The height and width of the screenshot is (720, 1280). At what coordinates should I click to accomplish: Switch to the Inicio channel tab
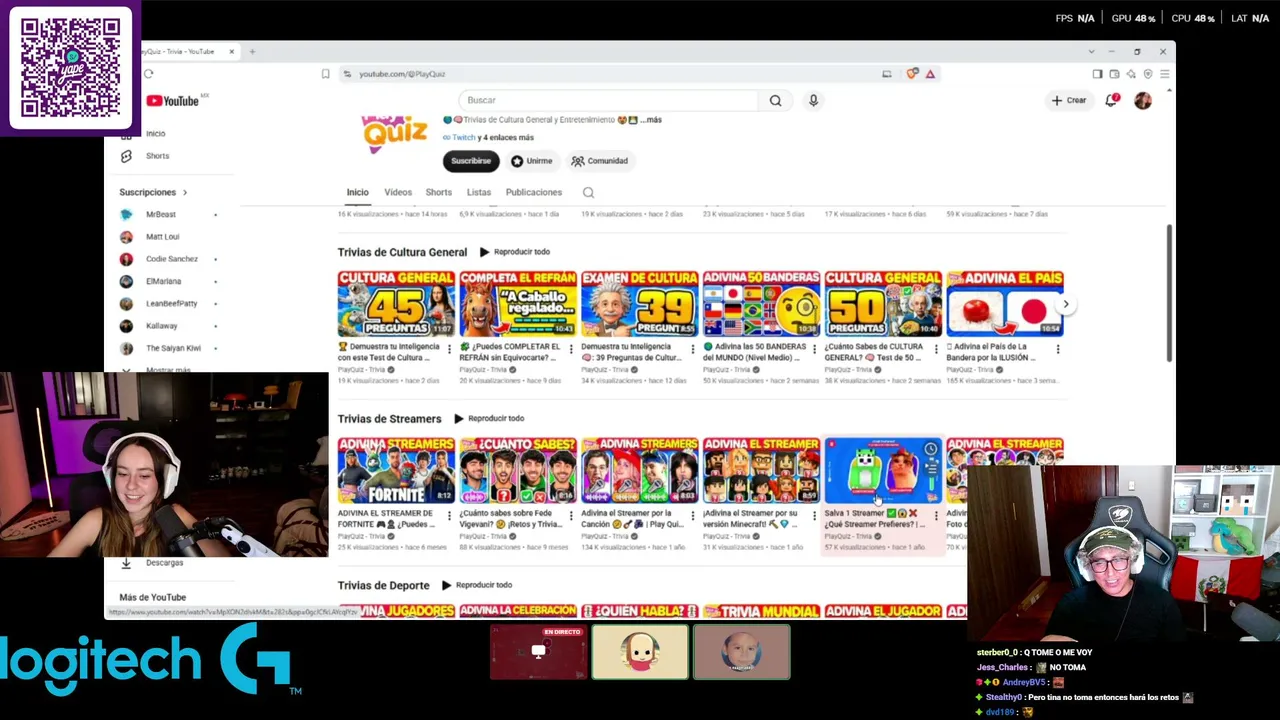click(357, 192)
